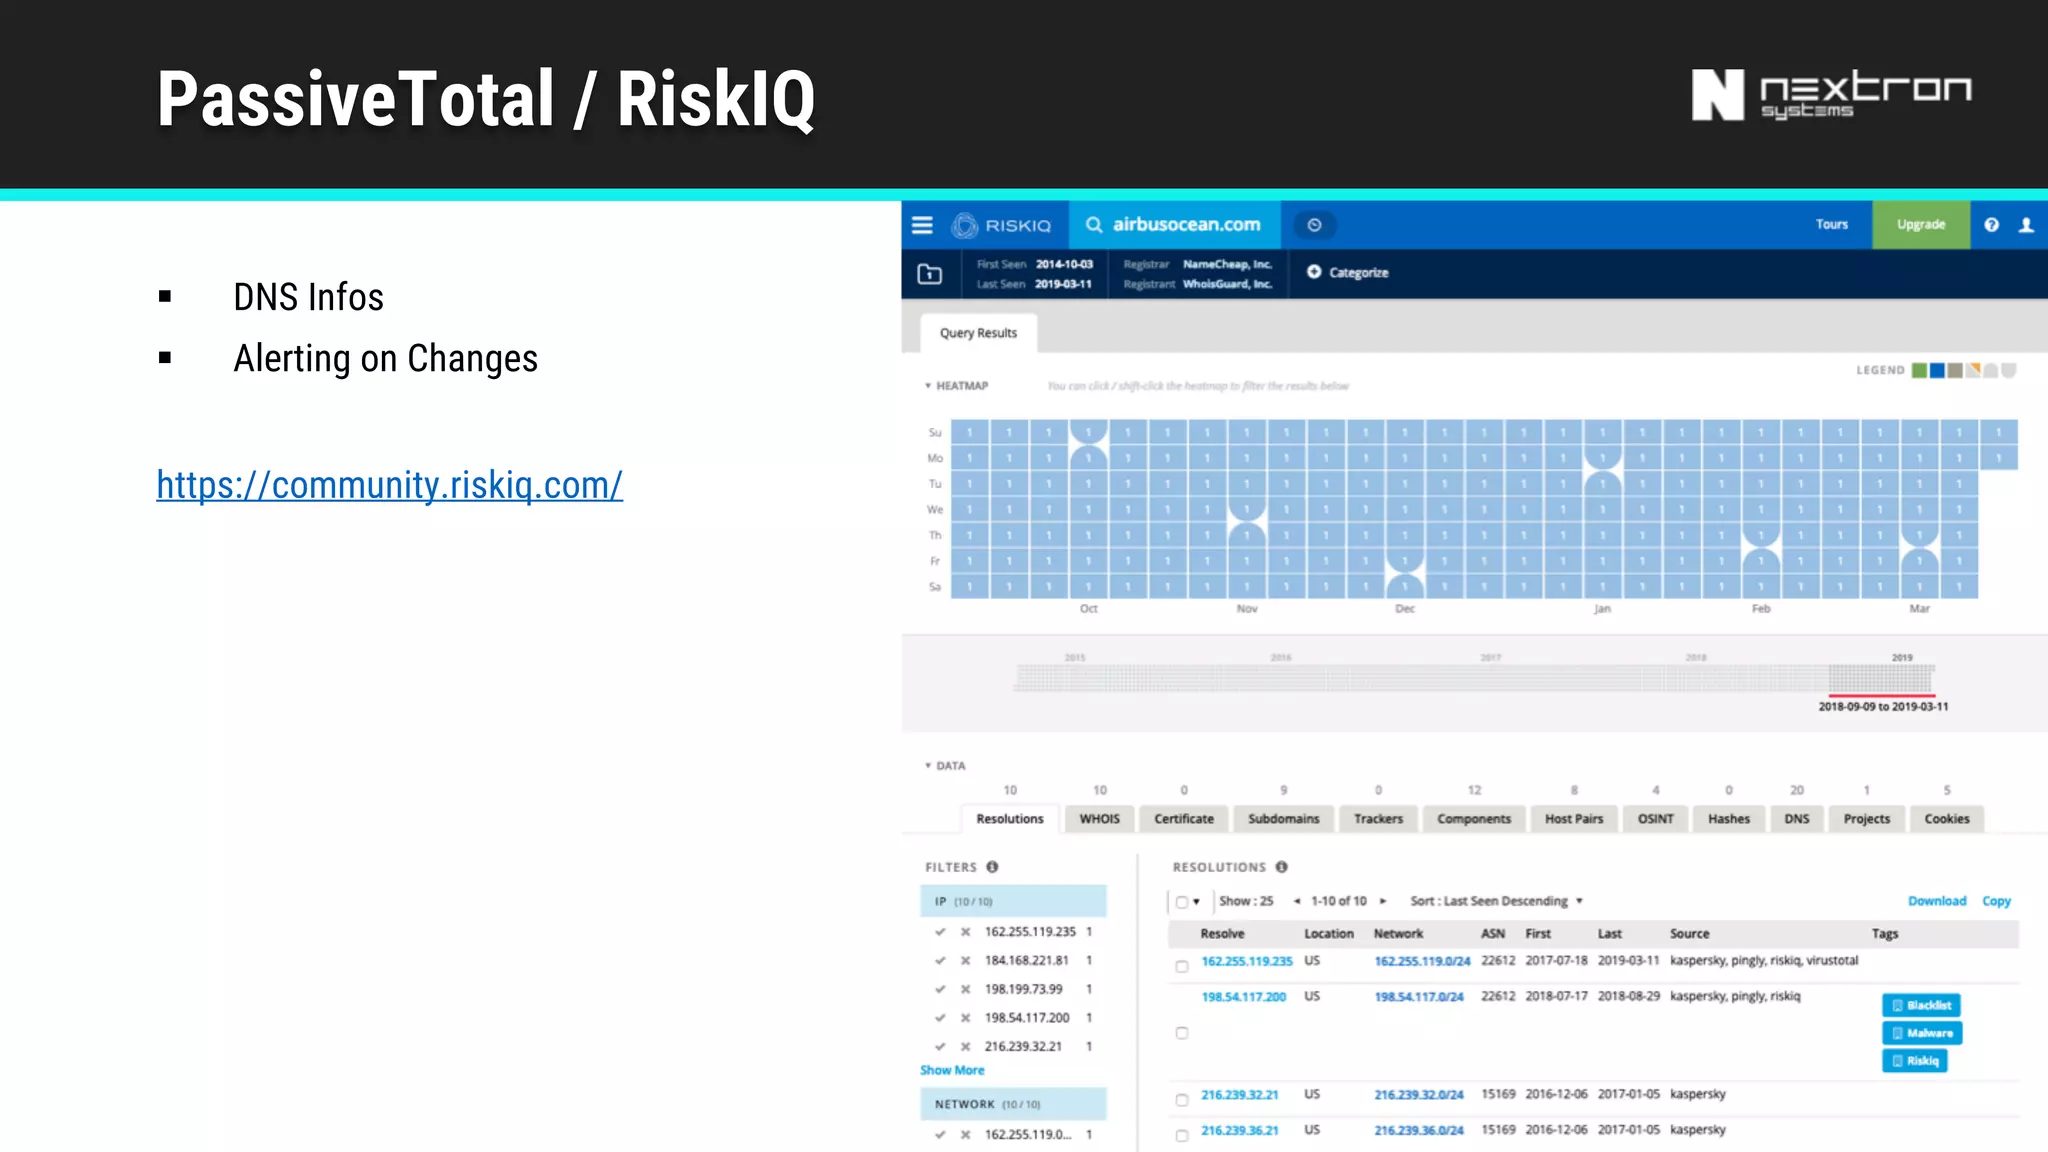The width and height of the screenshot is (2048, 1152).
Task: Include filter checkmark for 198.199.73.99
Action: coord(940,990)
